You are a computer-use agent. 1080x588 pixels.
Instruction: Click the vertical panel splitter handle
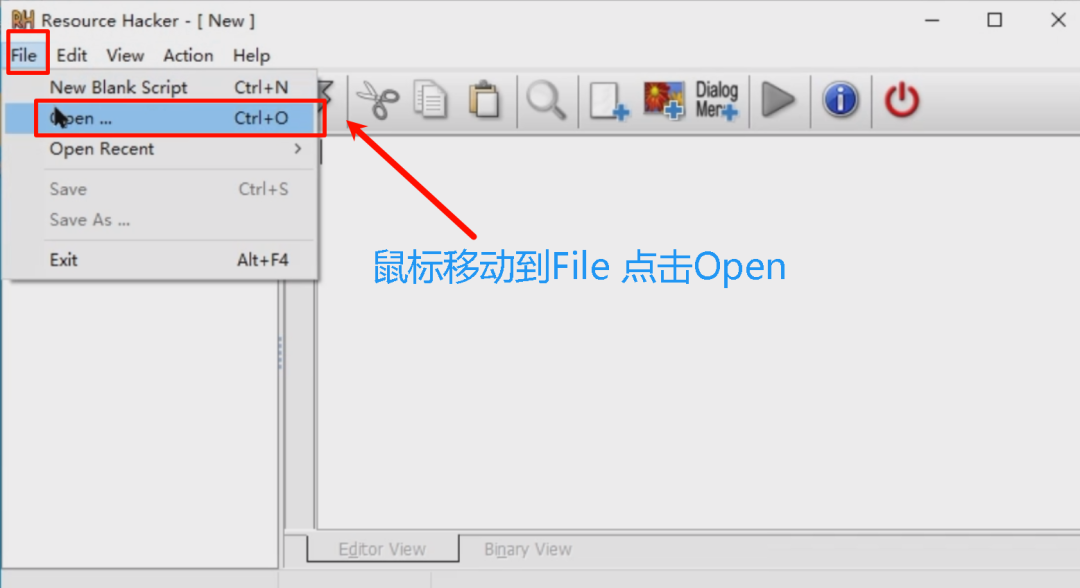pos(280,353)
